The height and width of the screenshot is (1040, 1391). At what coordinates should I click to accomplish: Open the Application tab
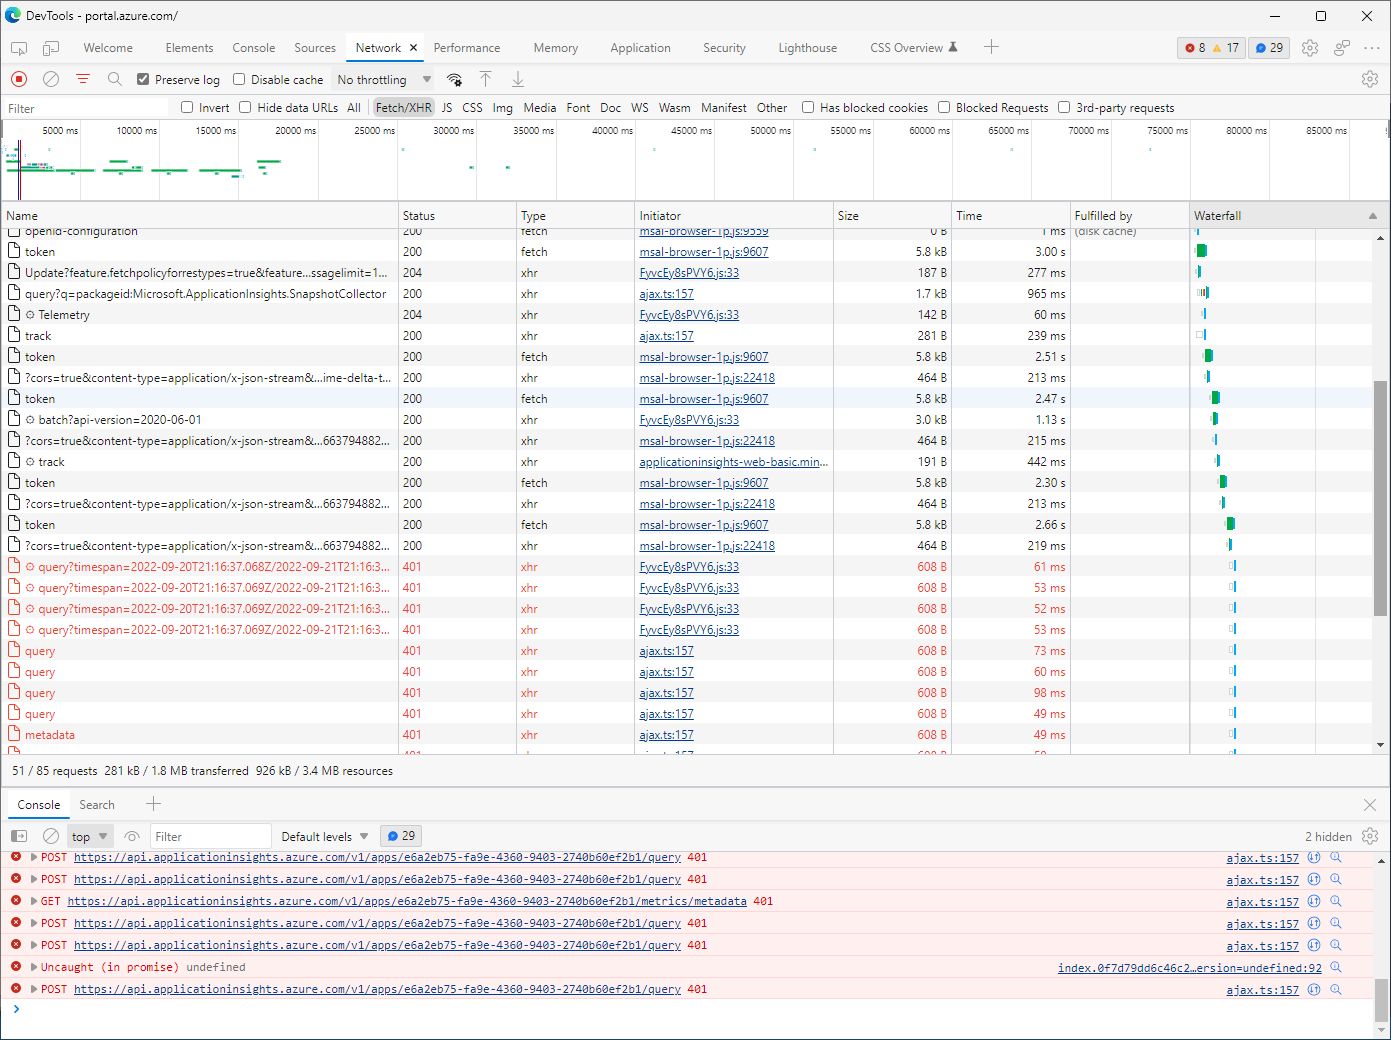(x=641, y=48)
